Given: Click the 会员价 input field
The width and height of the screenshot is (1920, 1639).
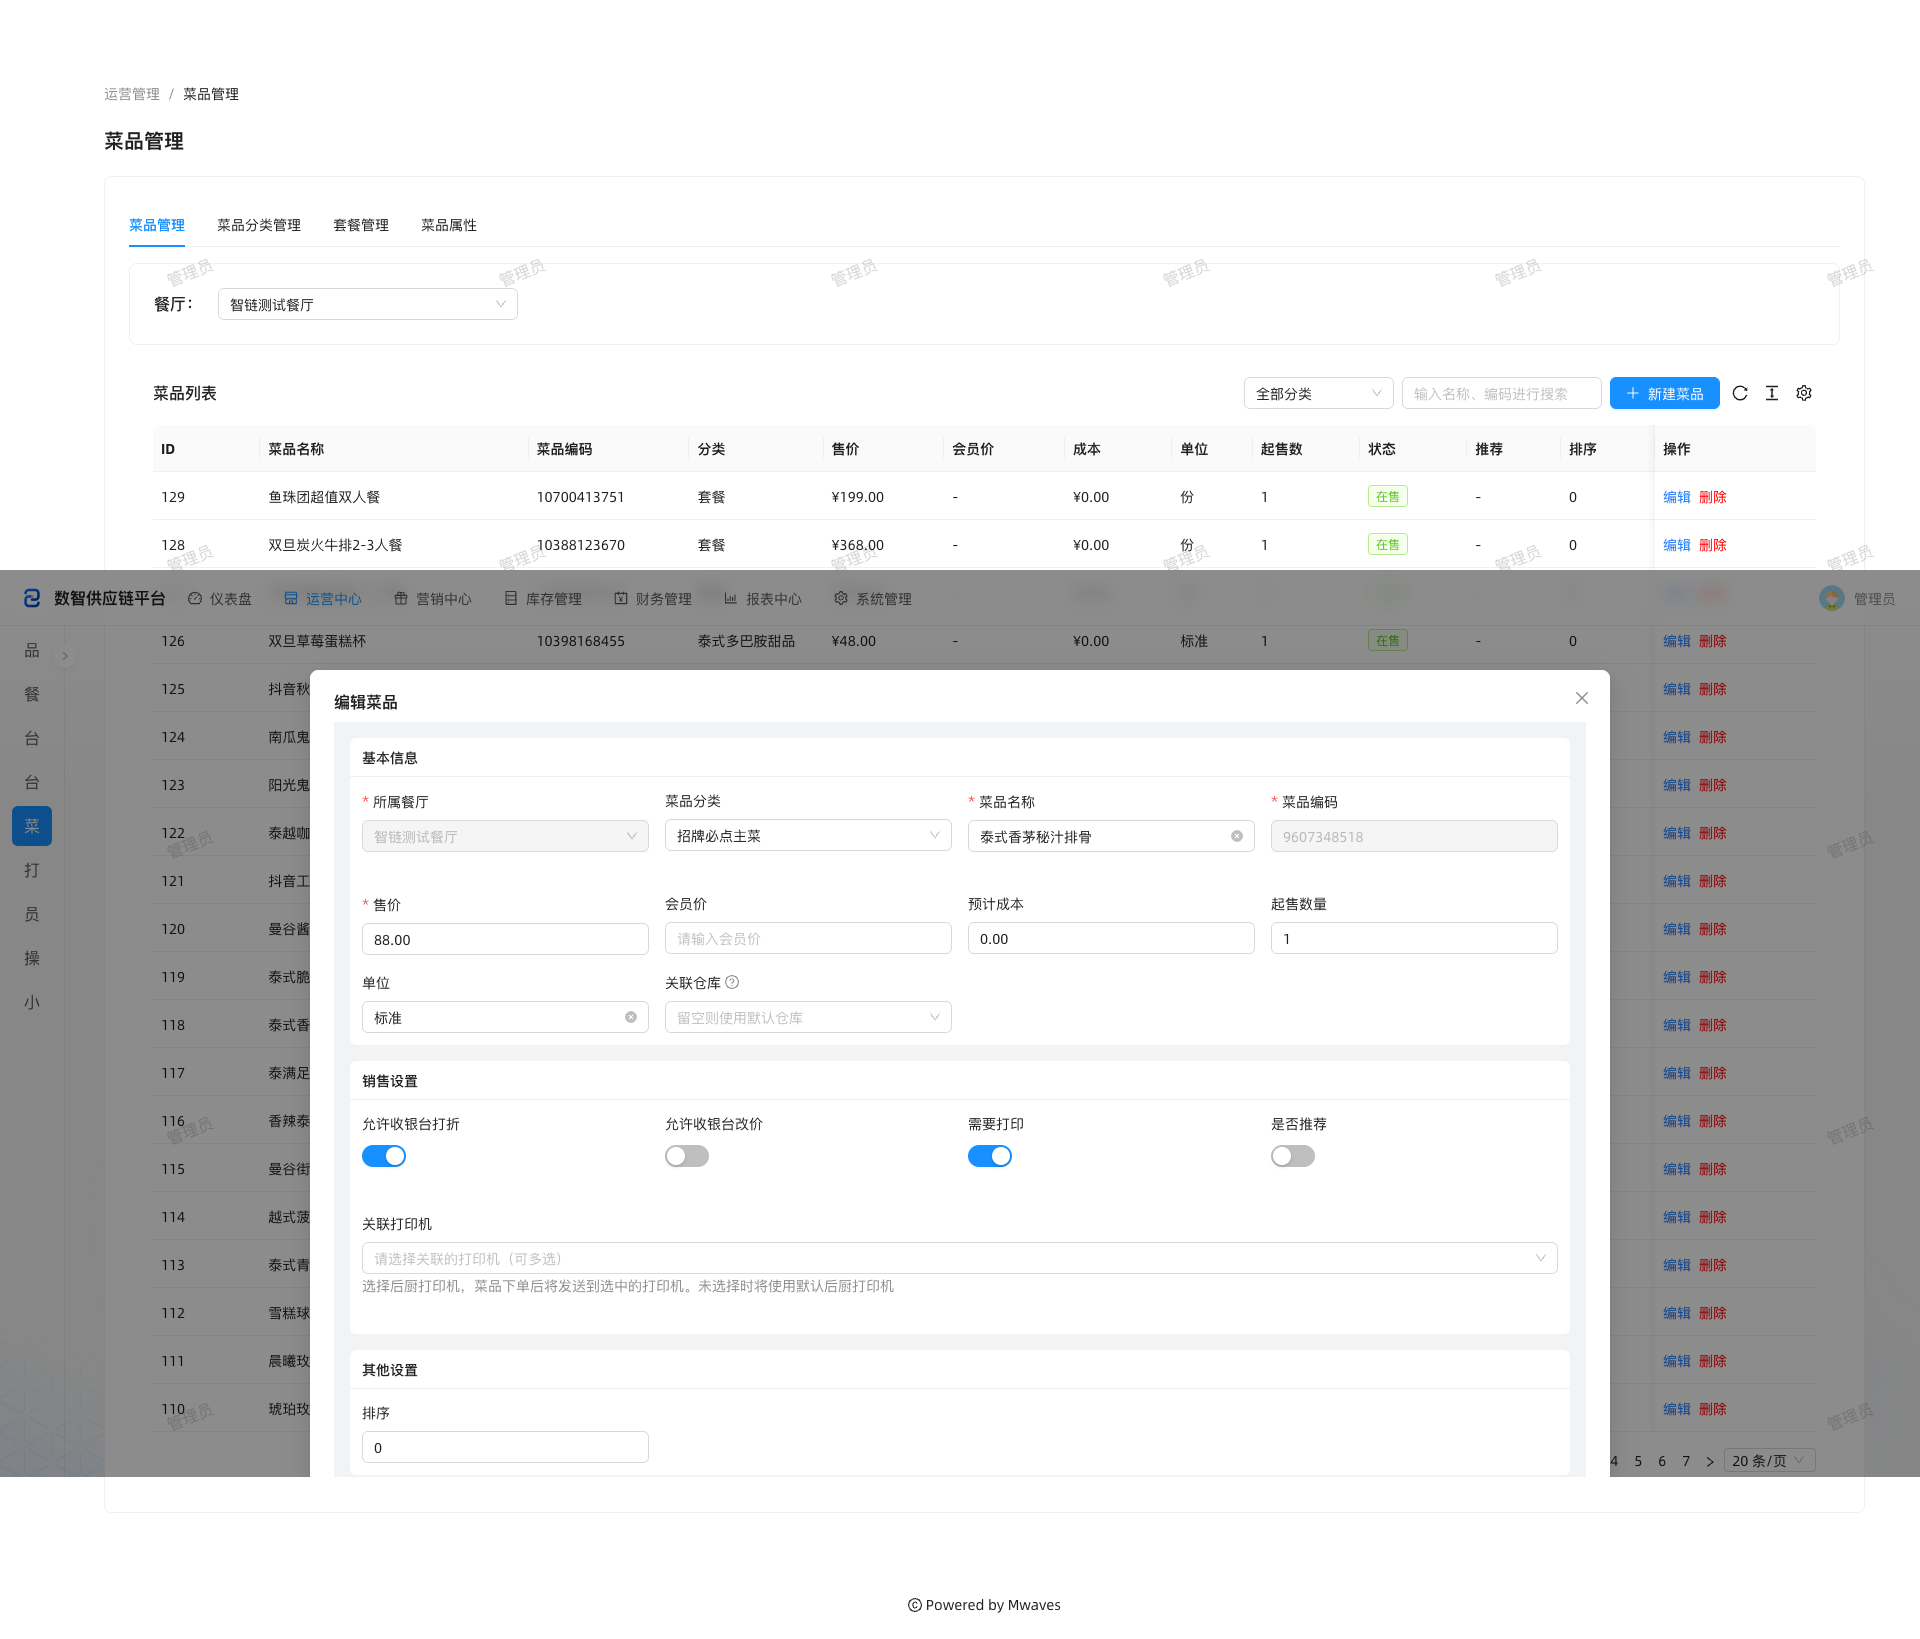Looking at the screenshot, I should [x=808, y=938].
